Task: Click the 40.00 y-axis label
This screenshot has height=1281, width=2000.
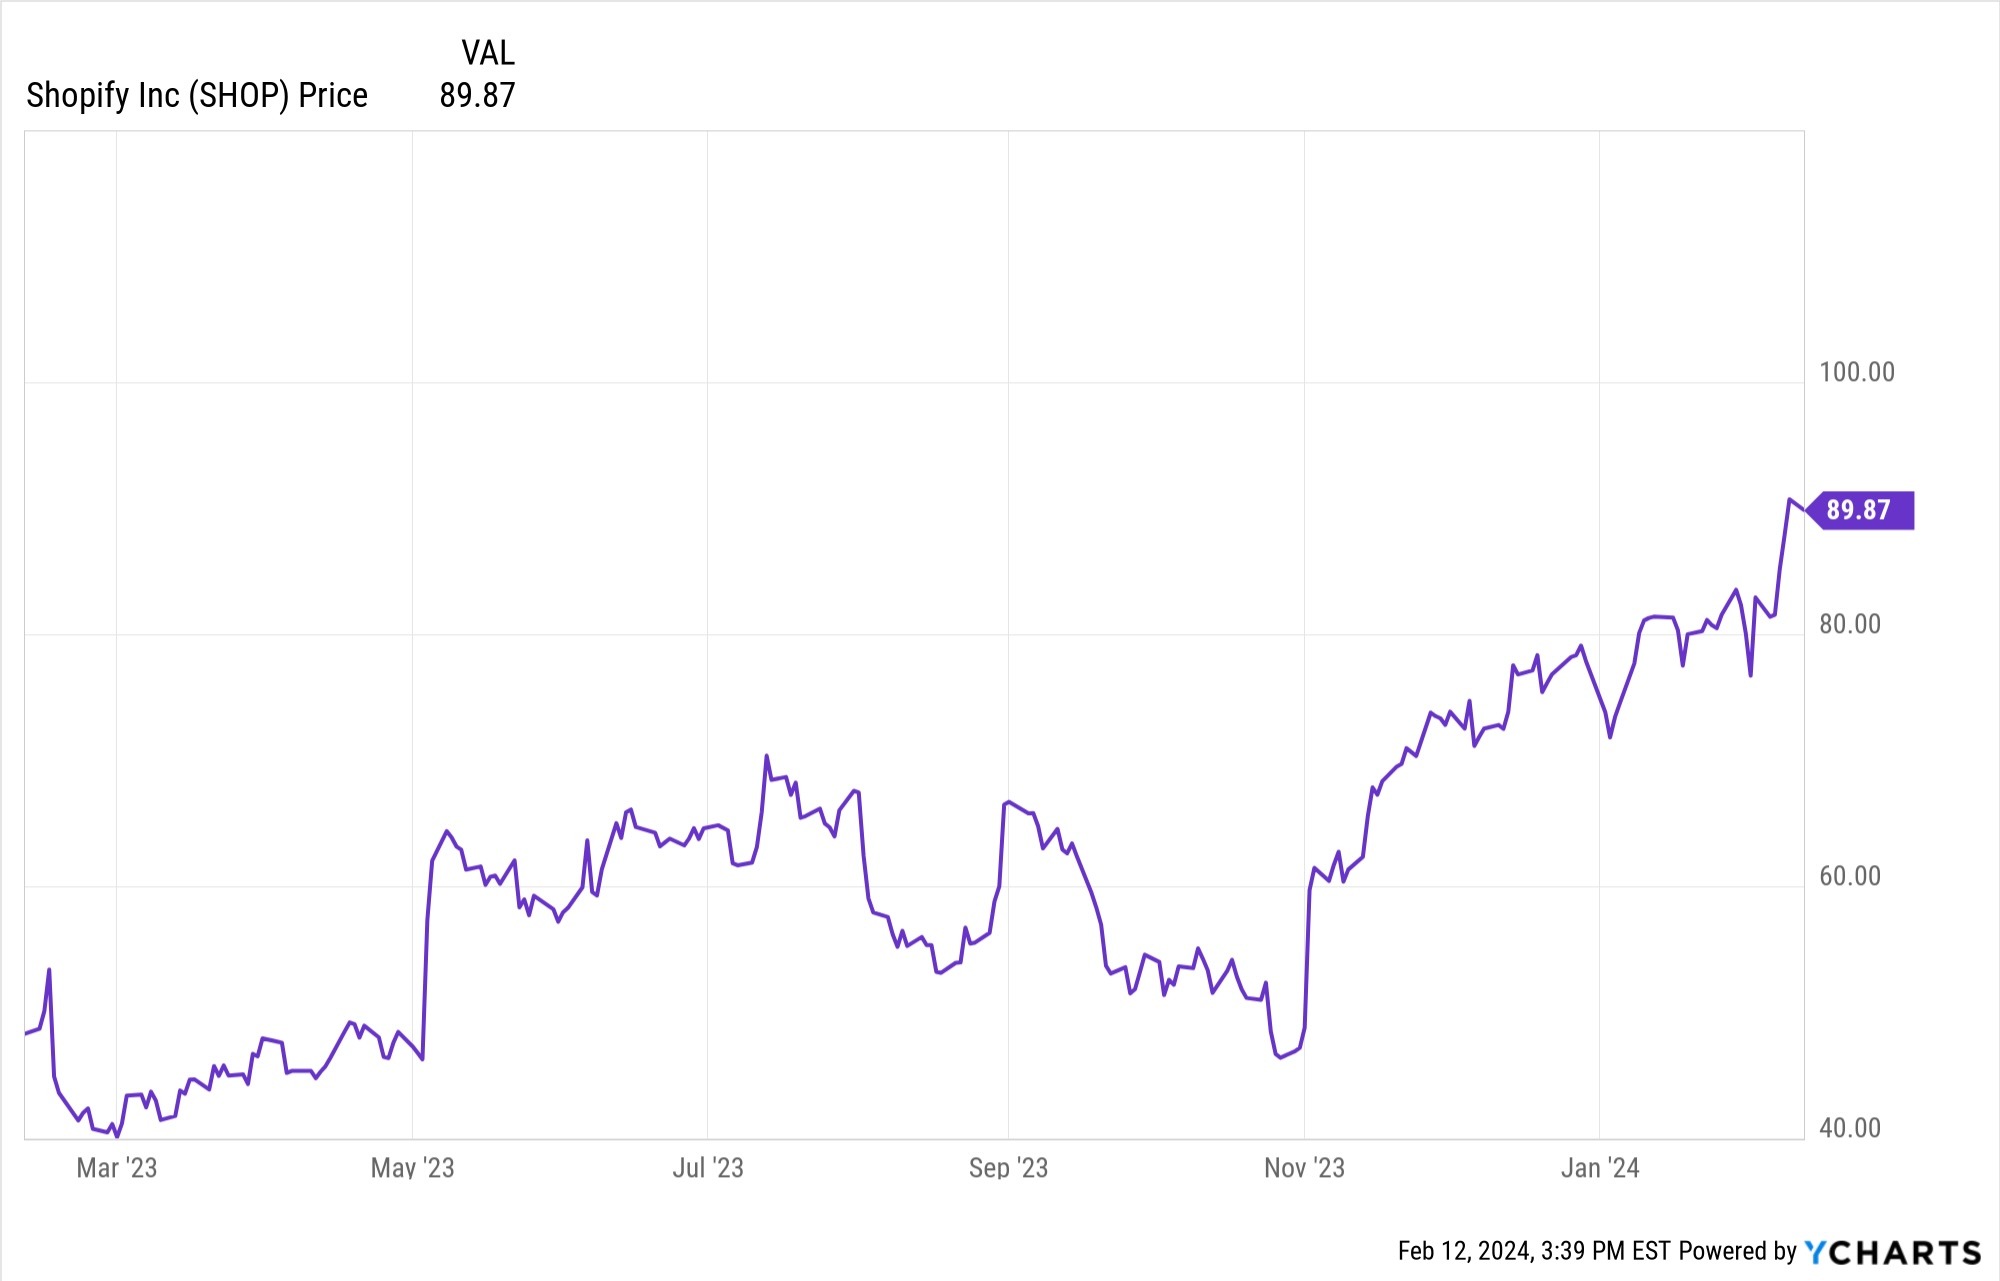Action: (x=1850, y=1128)
